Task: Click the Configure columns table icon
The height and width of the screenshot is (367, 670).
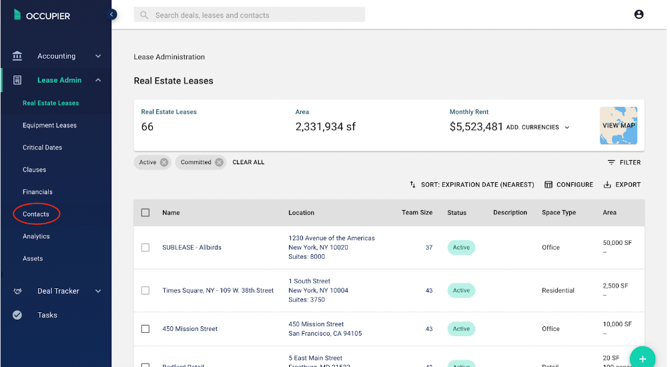Action: 548,185
